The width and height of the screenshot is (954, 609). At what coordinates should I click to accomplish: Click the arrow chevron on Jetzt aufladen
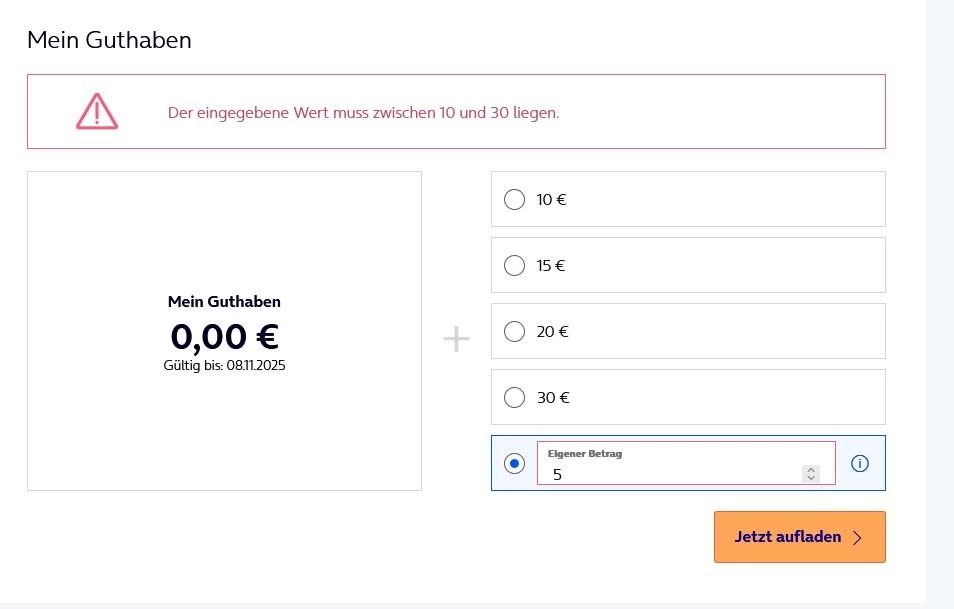click(x=857, y=537)
